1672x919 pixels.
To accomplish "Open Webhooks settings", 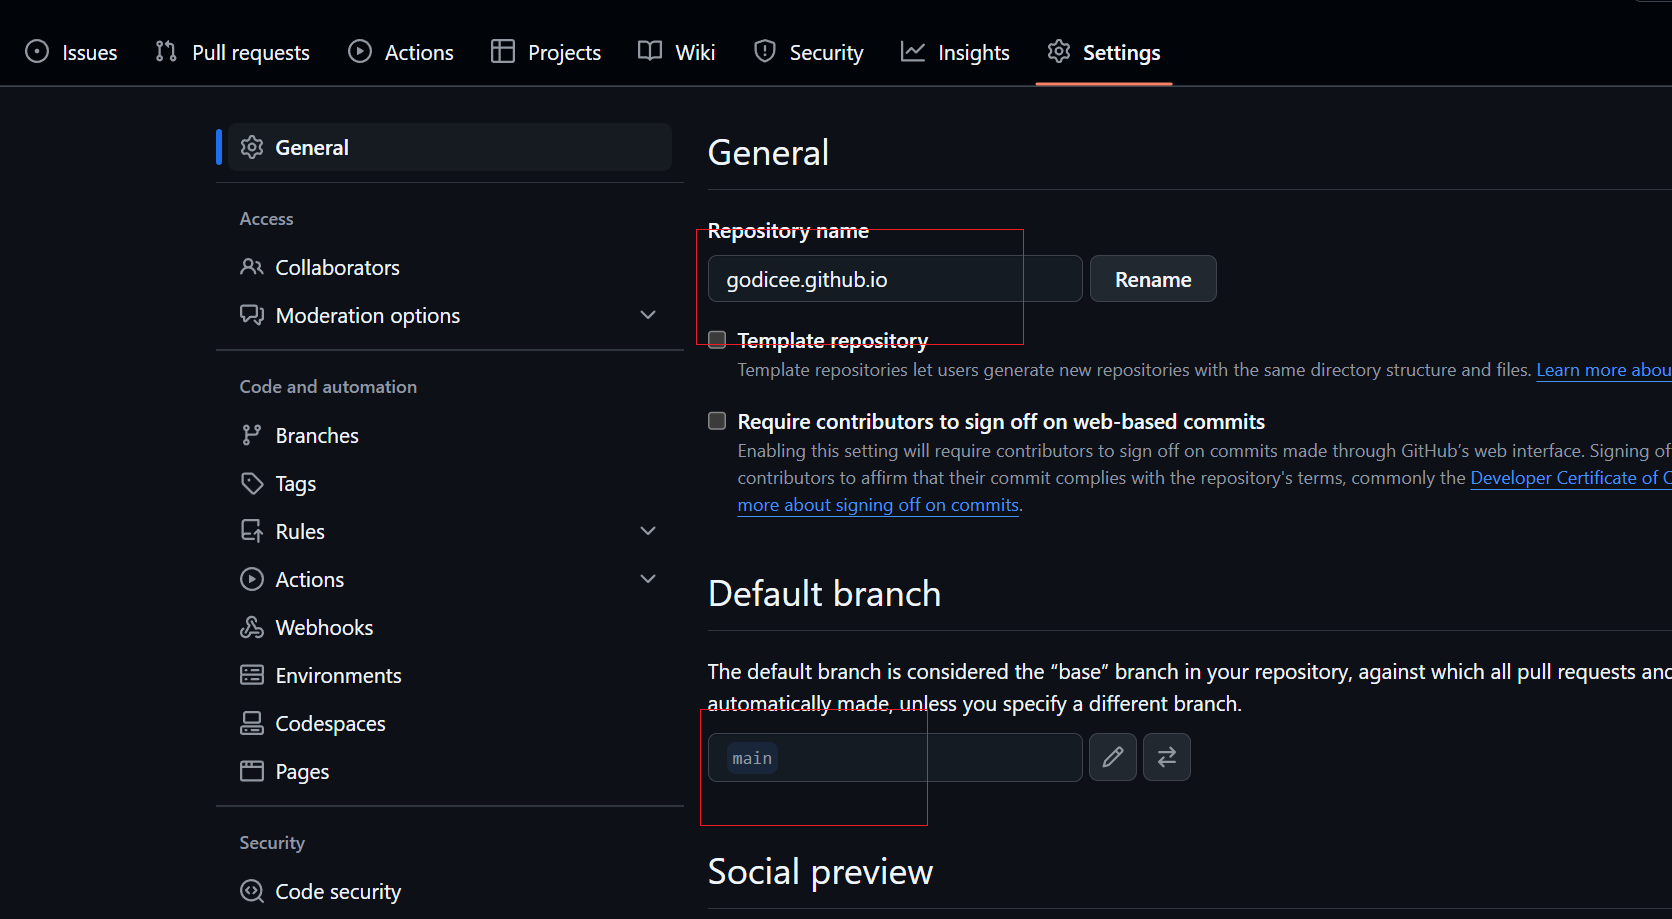I will pos(450,627).
